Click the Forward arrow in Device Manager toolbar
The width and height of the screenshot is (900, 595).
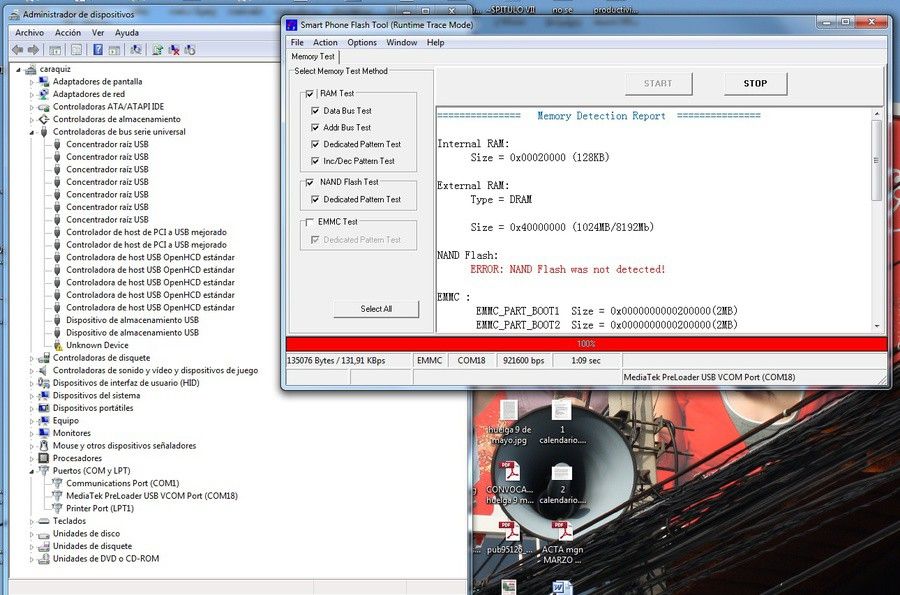tap(33, 50)
